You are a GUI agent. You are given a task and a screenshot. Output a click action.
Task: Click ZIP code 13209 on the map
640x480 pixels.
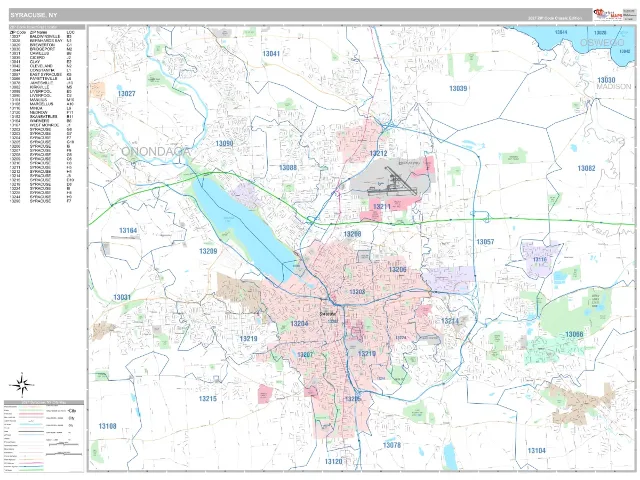pyautogui.click(x=208, y=251)
